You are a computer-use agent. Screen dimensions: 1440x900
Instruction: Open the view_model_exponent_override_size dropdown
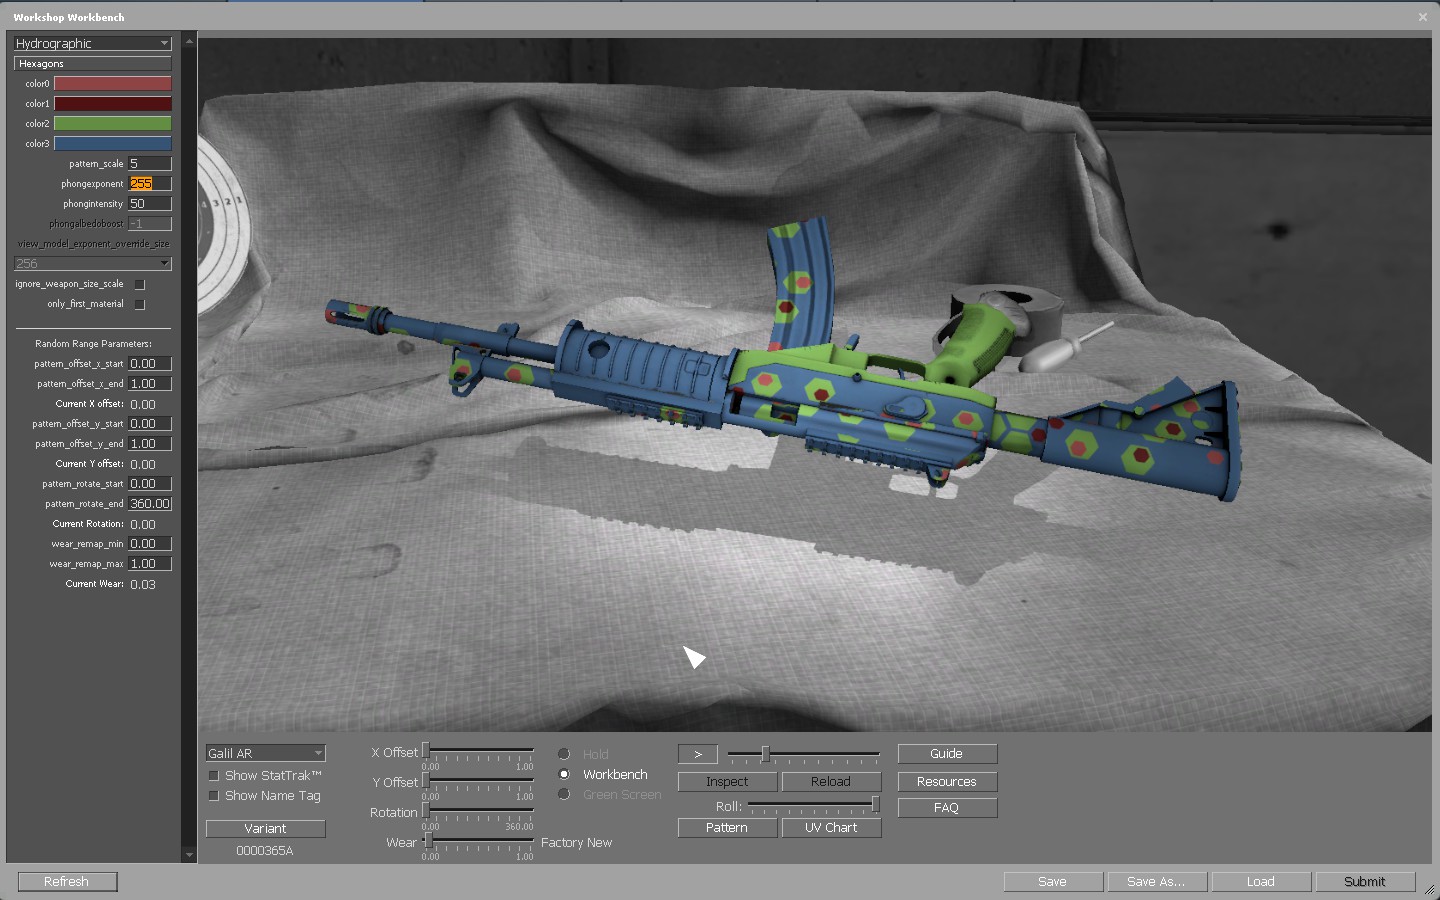tap(93, 263)
